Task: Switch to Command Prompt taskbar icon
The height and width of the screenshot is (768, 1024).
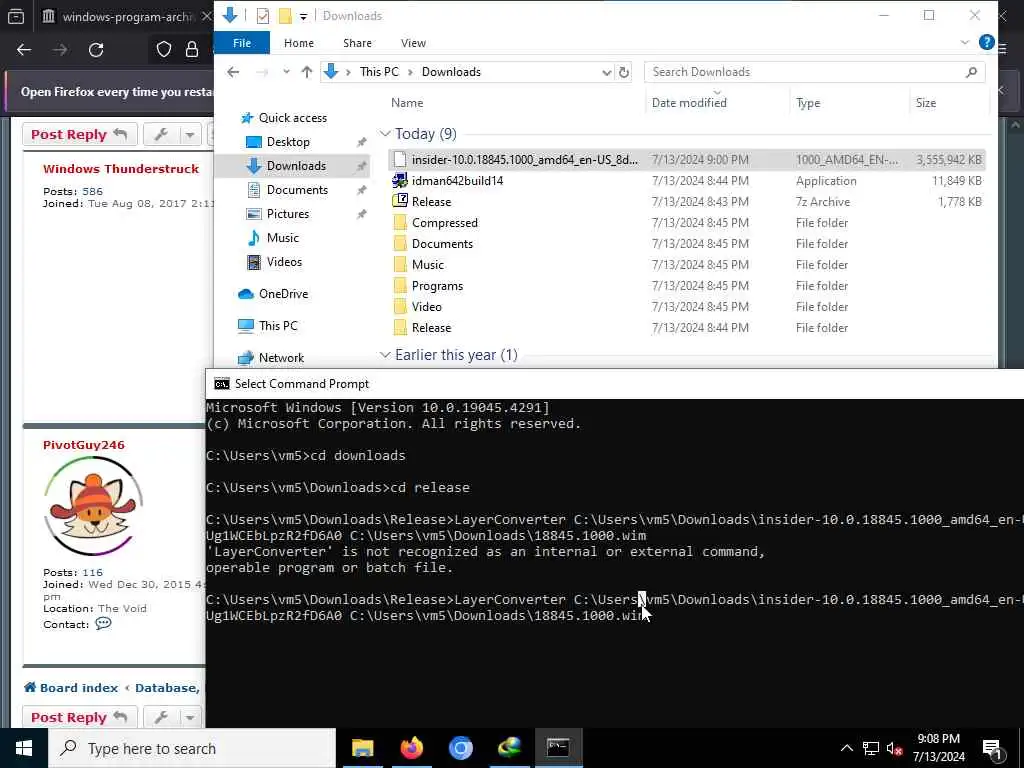Action: tap(558, 748)
